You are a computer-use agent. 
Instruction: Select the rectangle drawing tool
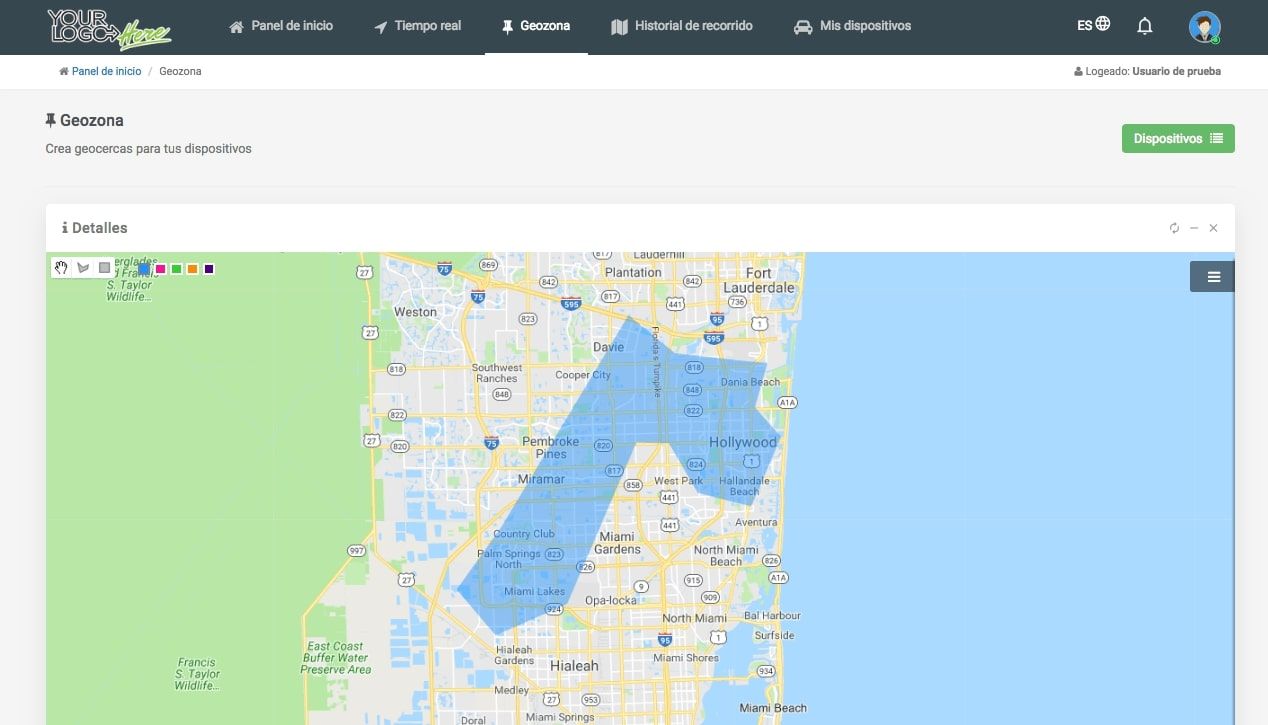[x=105, y=268]
